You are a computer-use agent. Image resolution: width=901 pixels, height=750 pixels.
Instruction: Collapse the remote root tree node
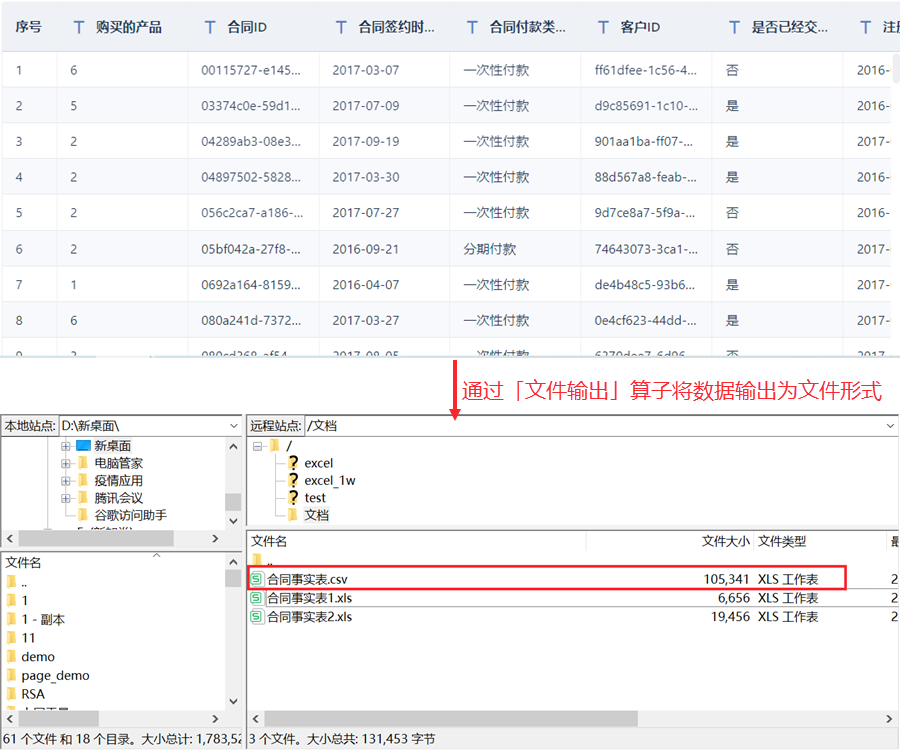[x=257, y=446]
